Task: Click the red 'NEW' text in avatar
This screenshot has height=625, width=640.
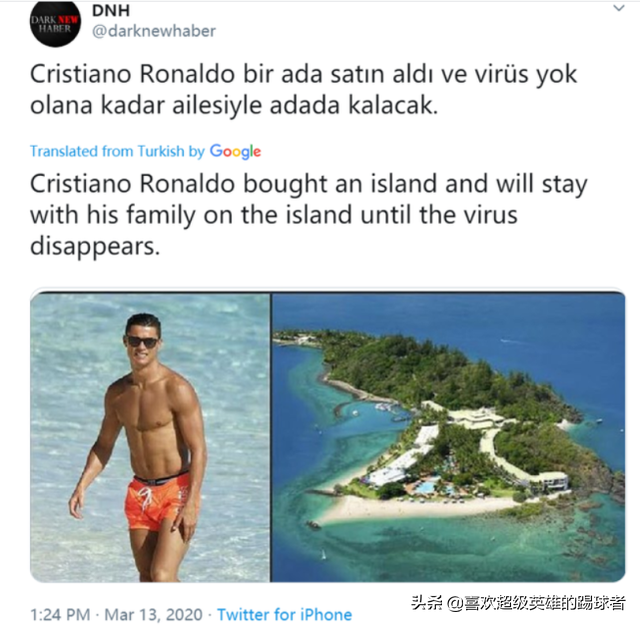Action: tap(68, 20)
